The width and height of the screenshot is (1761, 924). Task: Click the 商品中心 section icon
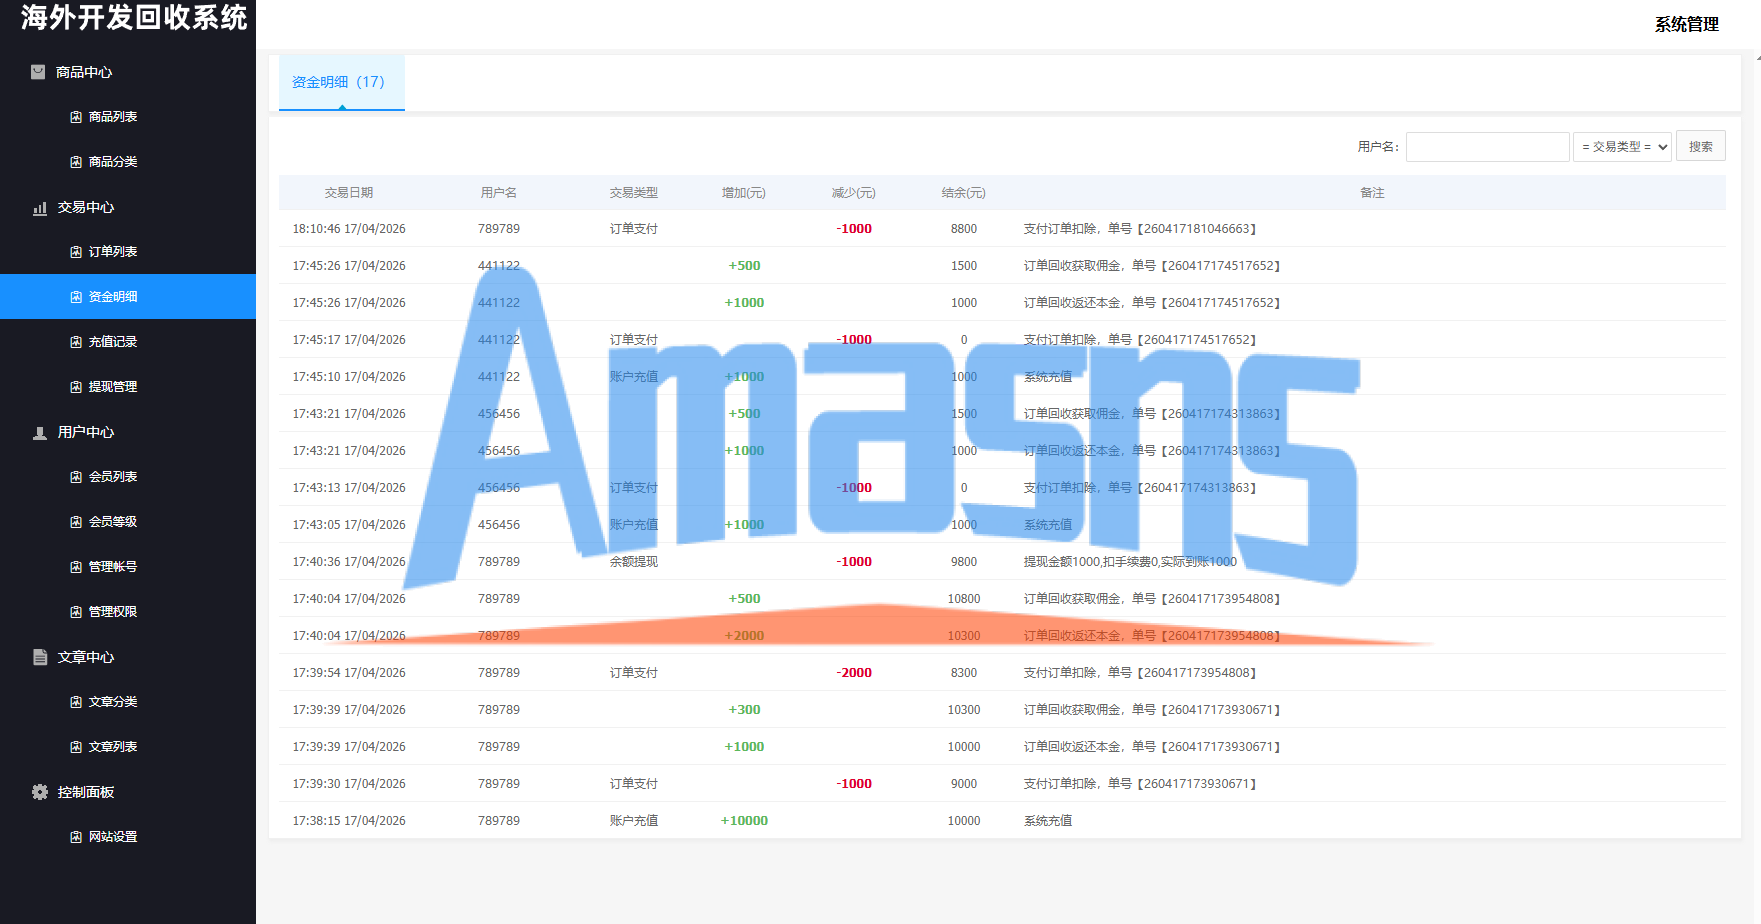click(38, 72)
